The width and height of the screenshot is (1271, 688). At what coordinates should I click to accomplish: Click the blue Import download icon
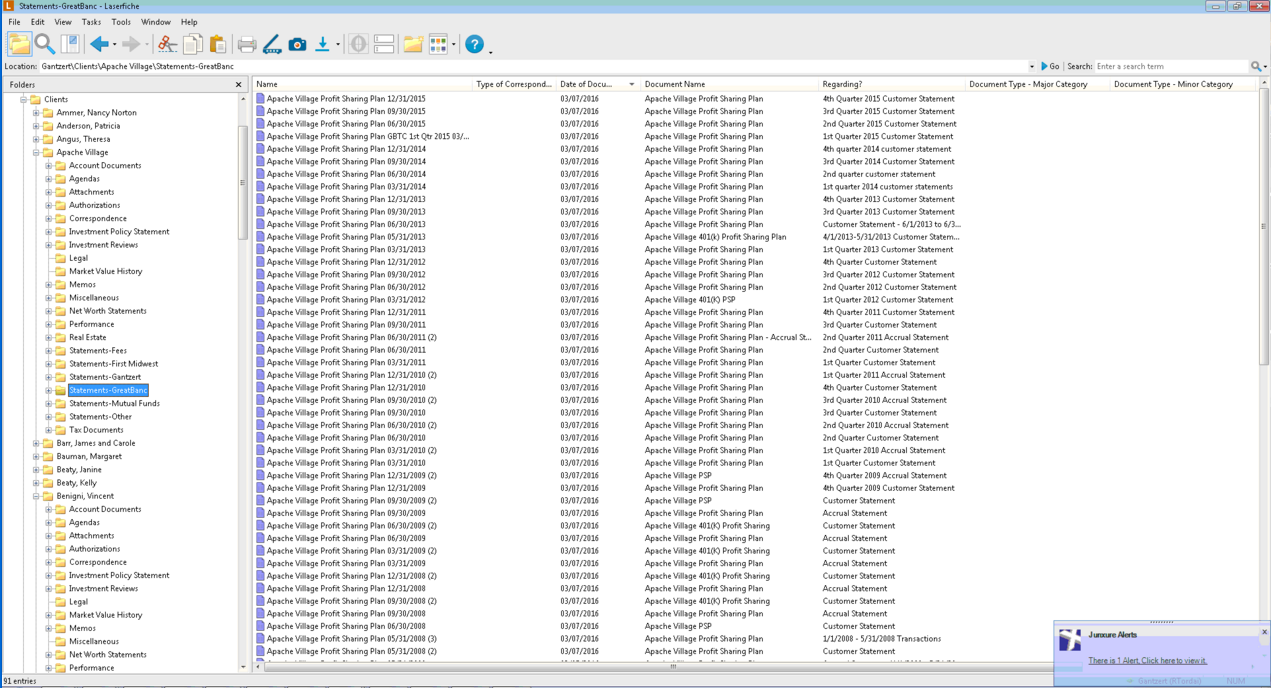point(322,44)
